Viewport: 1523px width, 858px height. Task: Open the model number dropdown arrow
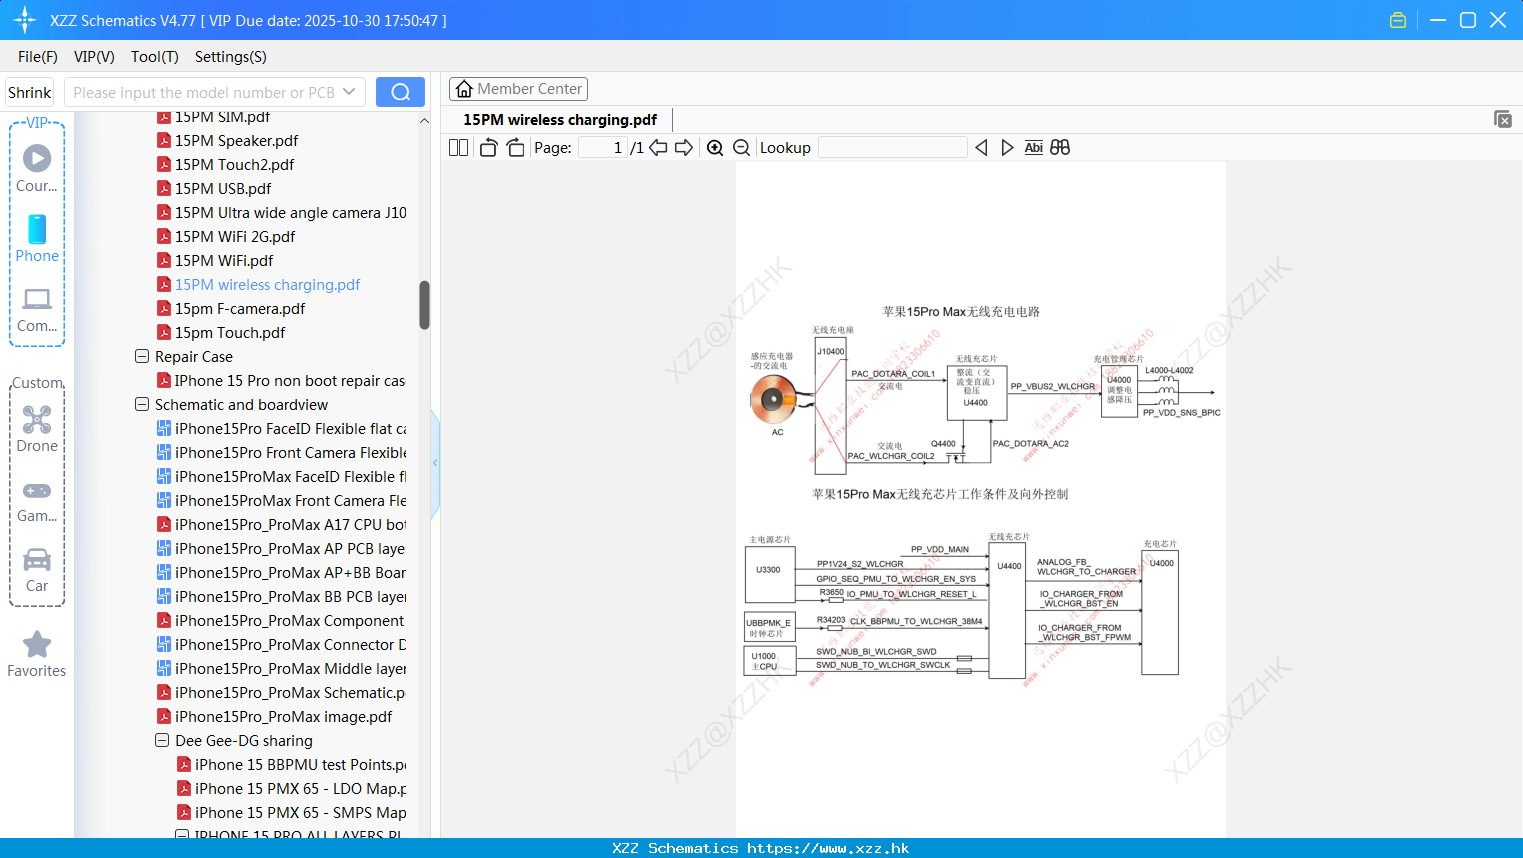coord(349,92)
